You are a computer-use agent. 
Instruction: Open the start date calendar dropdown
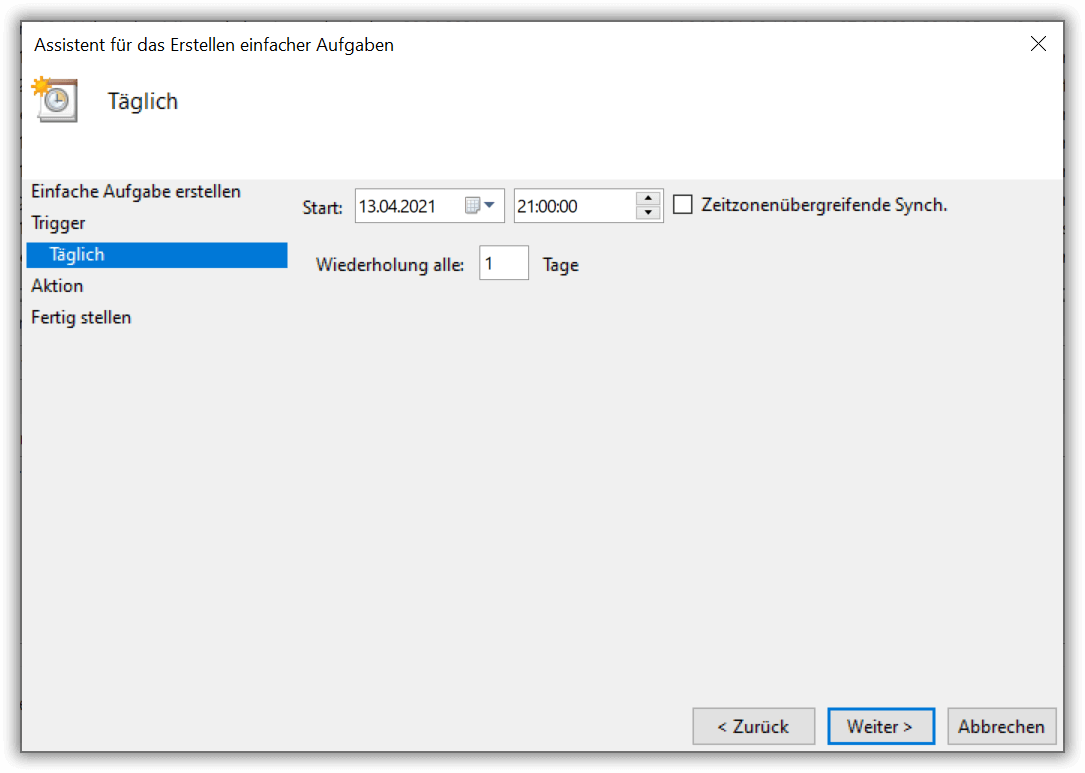[x=480, y=206]
